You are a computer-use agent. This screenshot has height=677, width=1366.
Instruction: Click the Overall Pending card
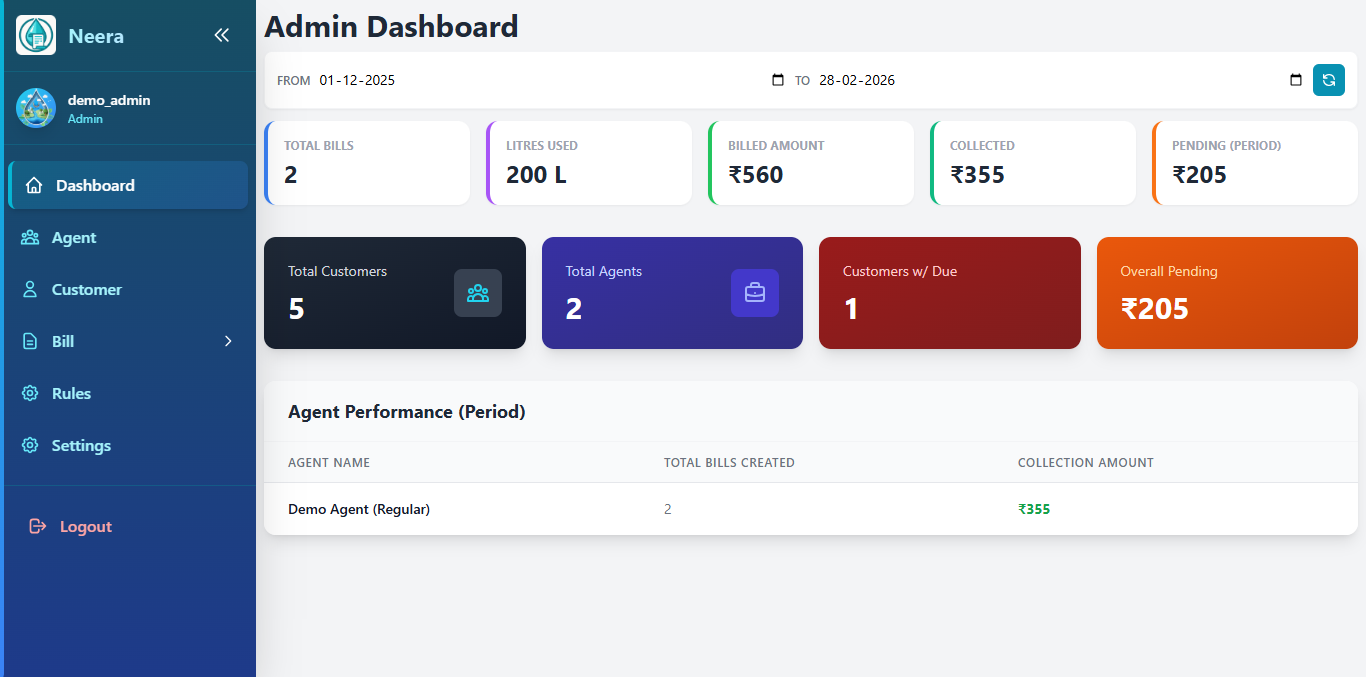click(x=1227, y=293)
